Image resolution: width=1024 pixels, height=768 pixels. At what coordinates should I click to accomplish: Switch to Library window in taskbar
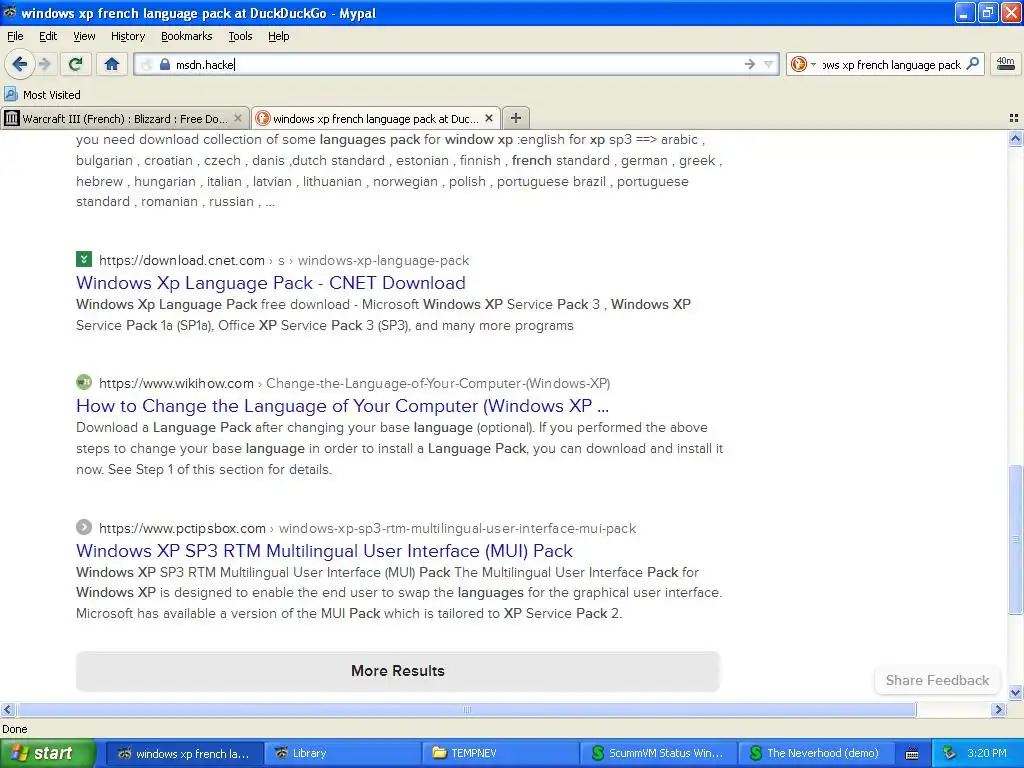tap(342, 753)
